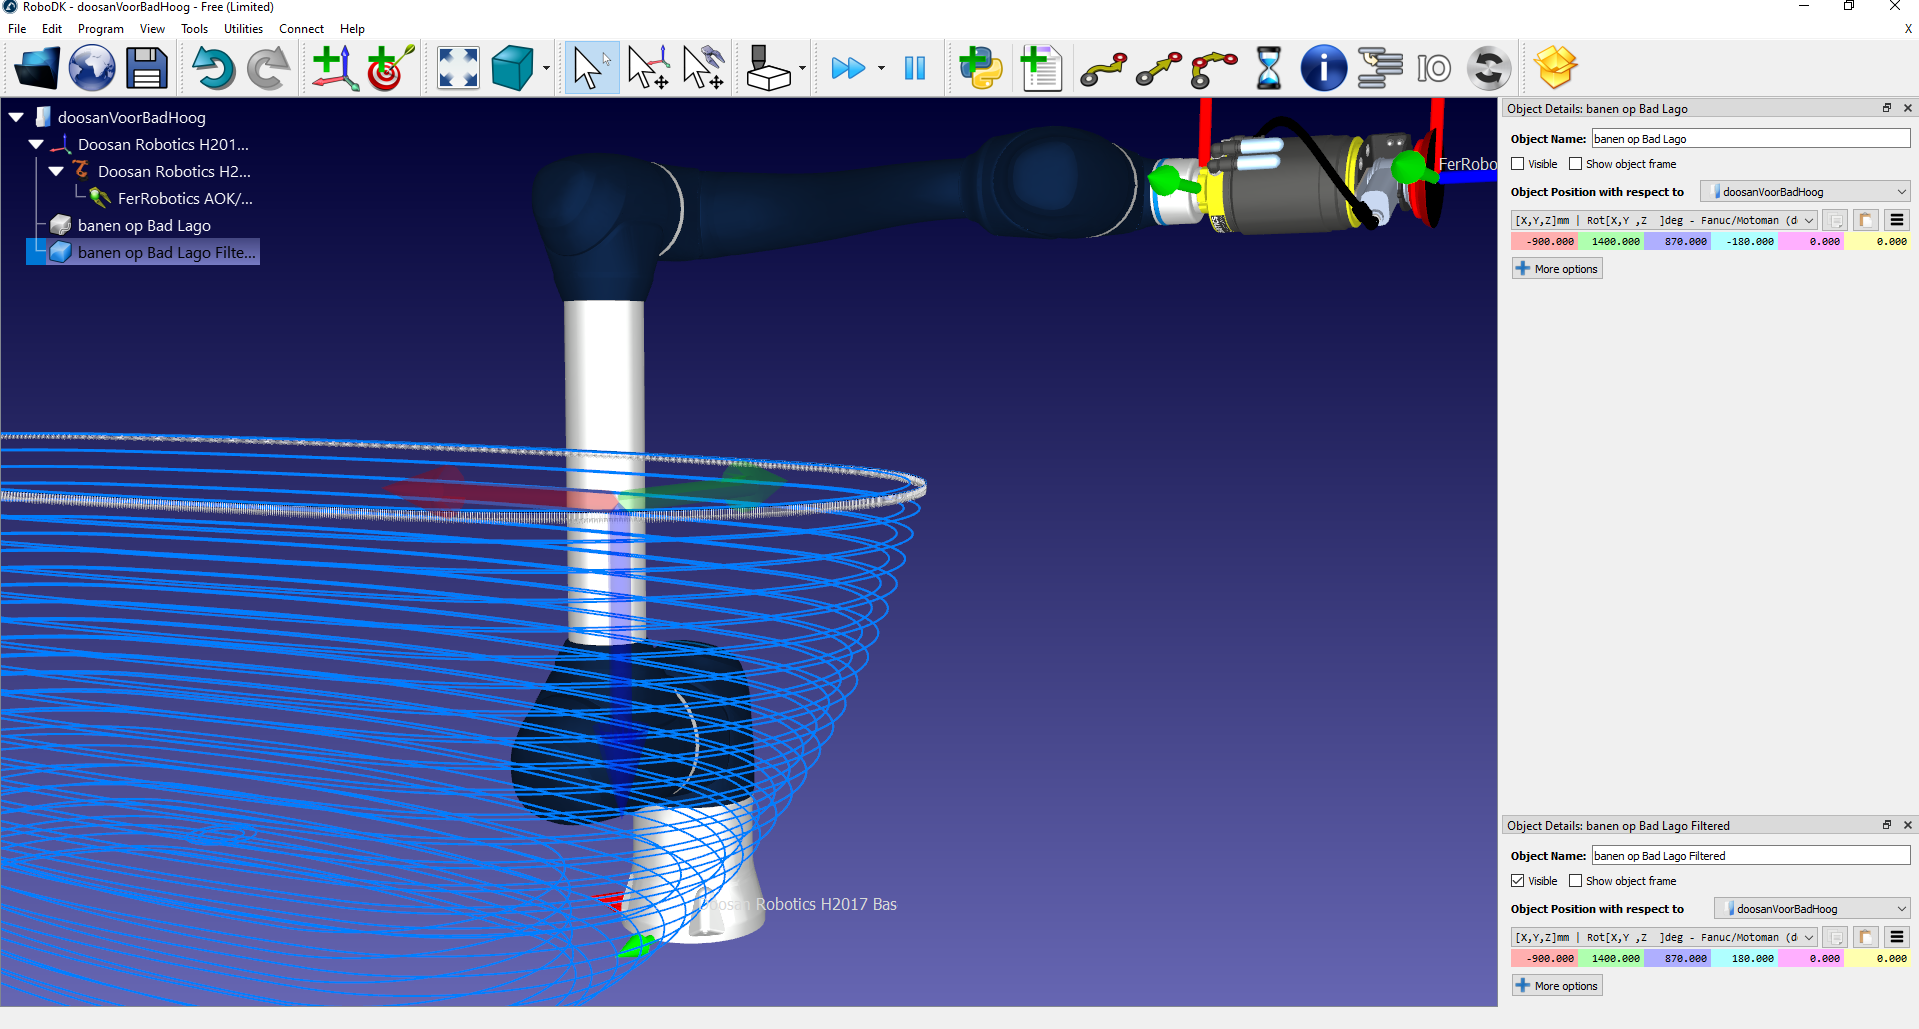Open the Program menu

pyautogui.click(x=101, y=29)
